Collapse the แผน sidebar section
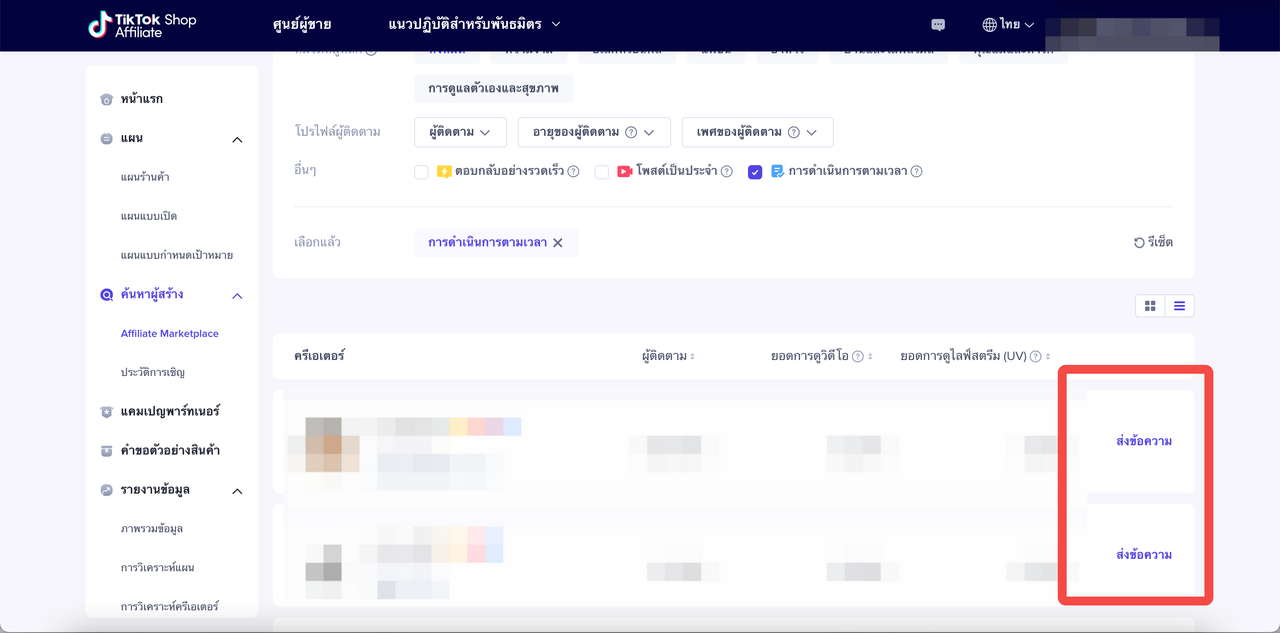The height and width of the screenshot is (633, 1280). tap(237, 139)
